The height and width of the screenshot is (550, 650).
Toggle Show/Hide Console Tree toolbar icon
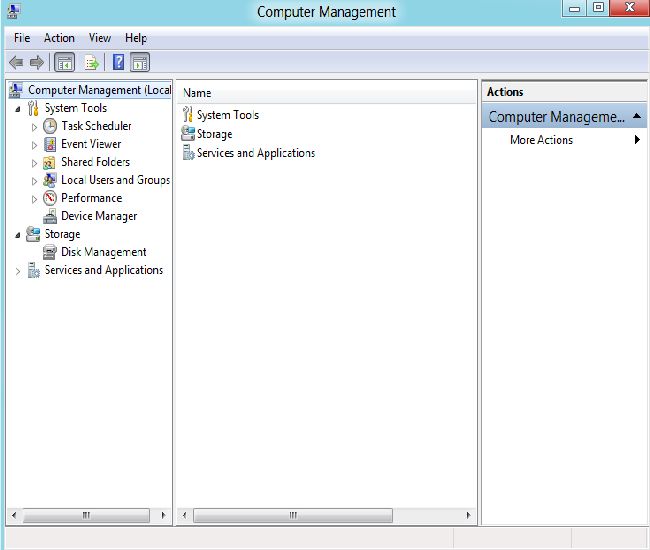coord(65,63)
